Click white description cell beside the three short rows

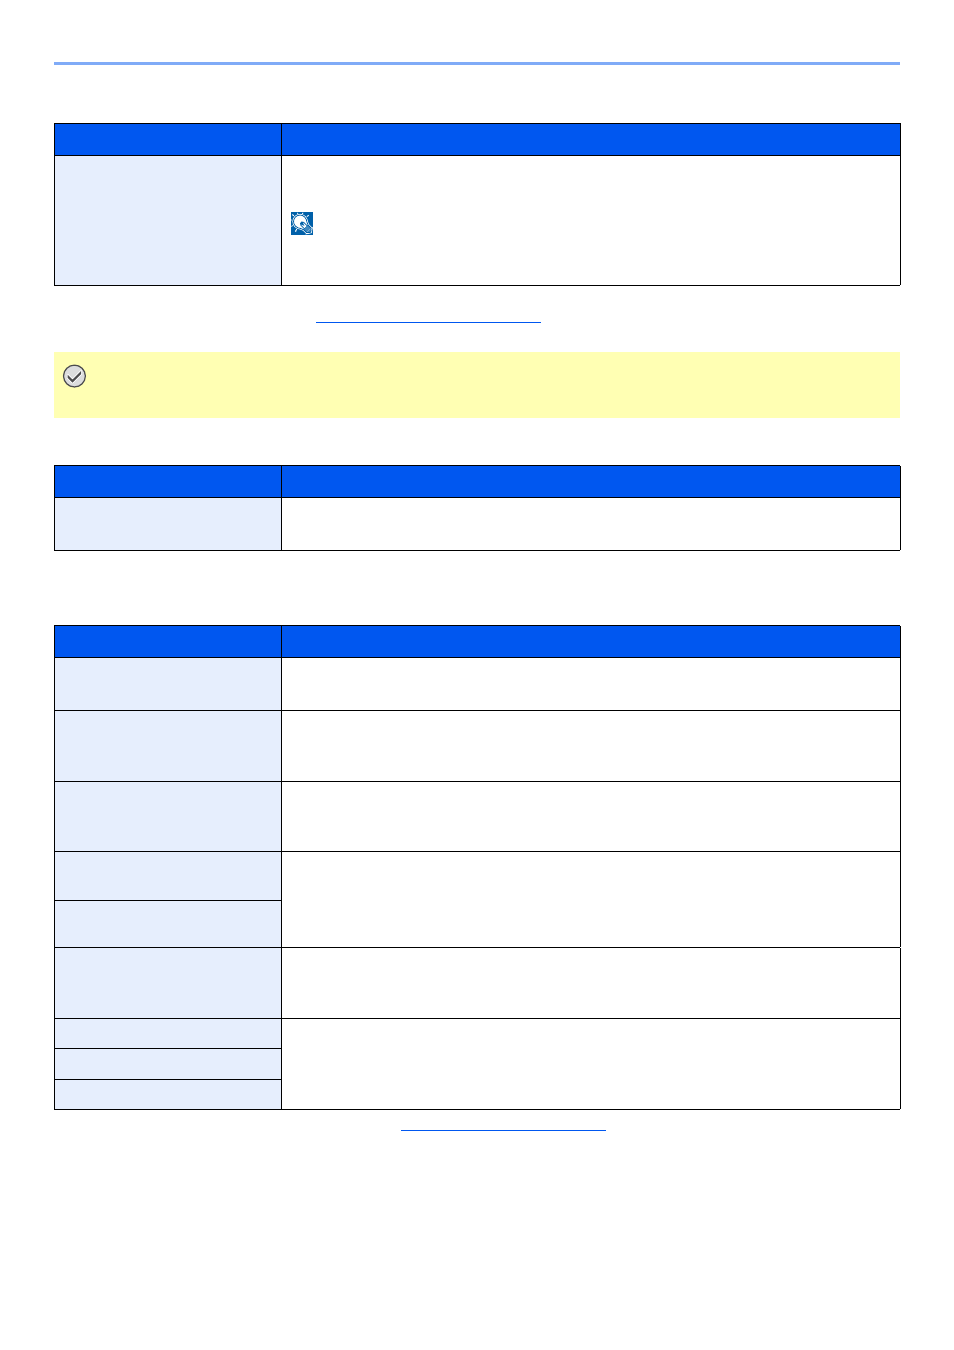591,1064
